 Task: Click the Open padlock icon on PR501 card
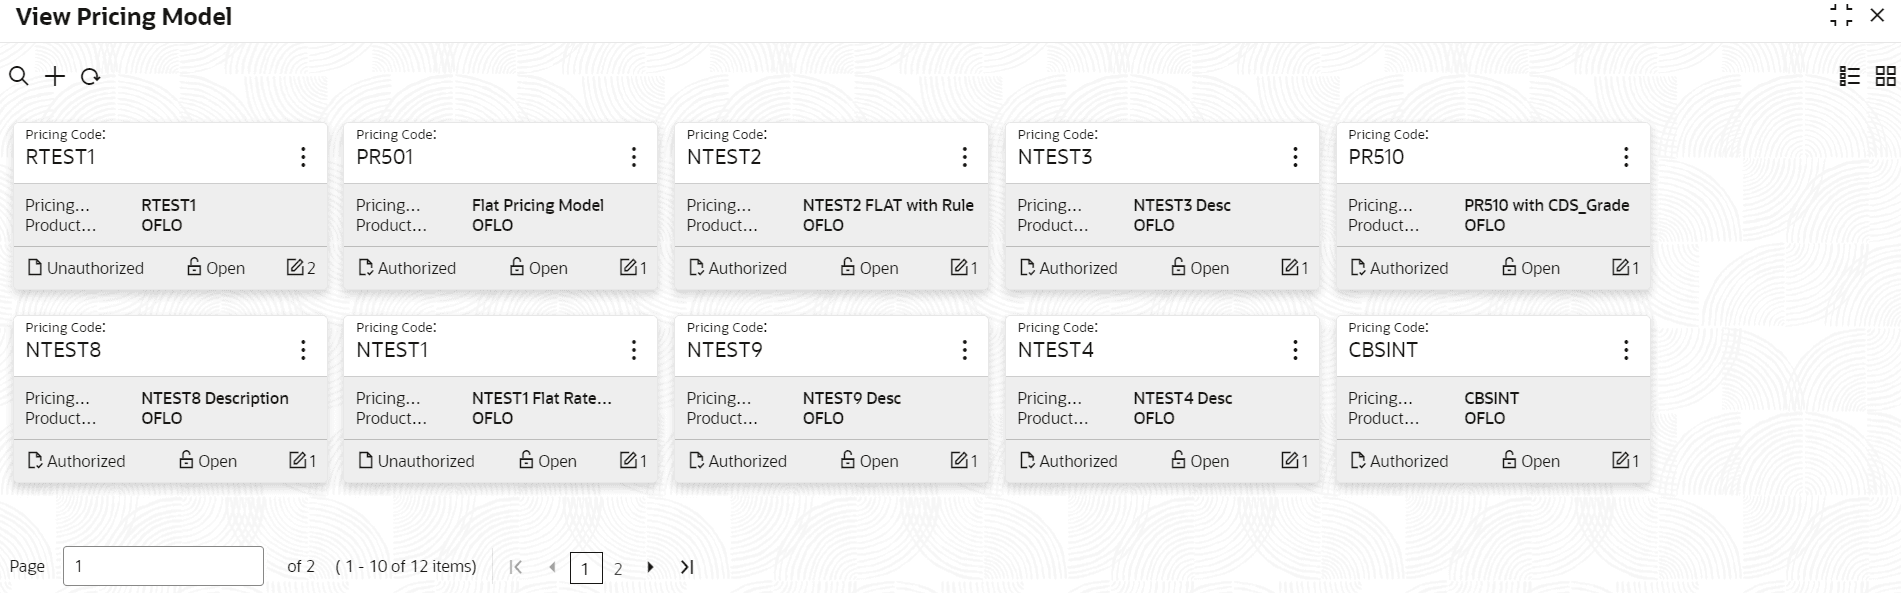coord(516,267)
